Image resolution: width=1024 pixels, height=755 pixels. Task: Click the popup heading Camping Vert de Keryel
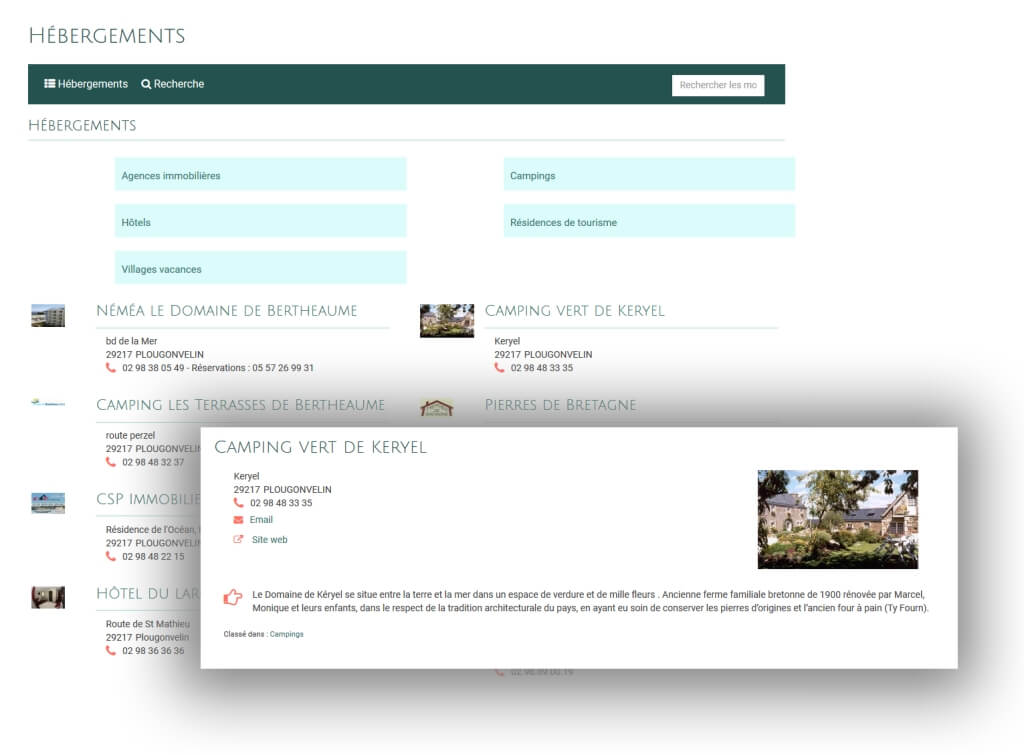(321, 447)
